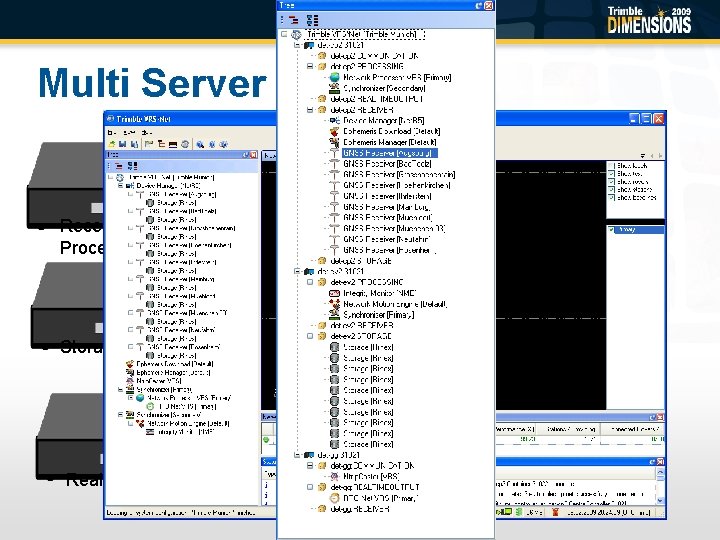This screenshot has height=540, width=720.
Task: Collapse COMMUNICATION folder containing NtripCaster [VRS]
Action: [310, 466]
